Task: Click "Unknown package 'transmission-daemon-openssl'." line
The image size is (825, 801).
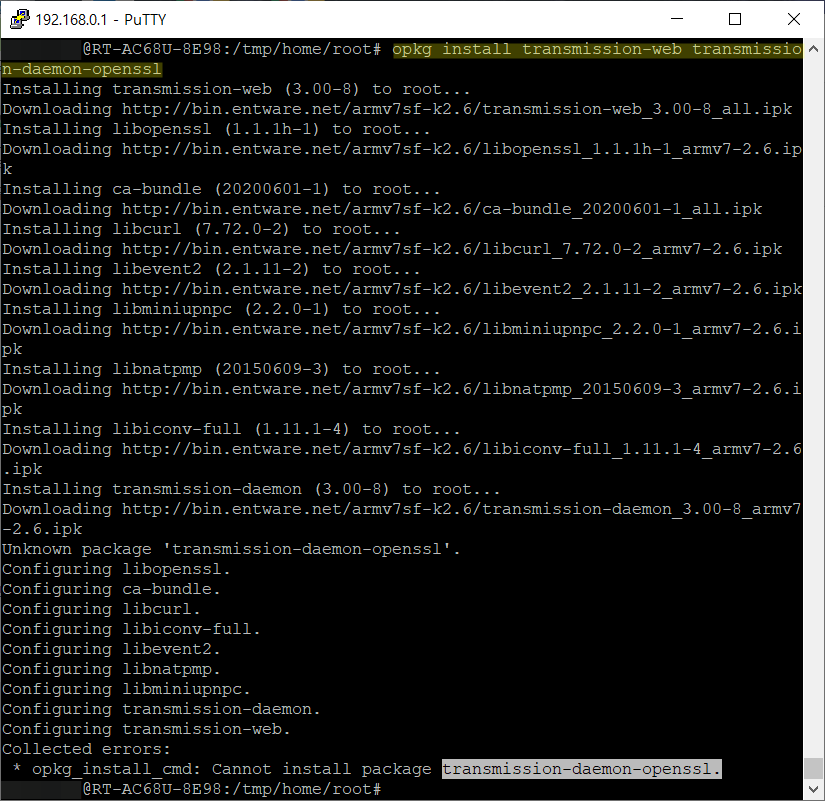Action: pos(231,549)
